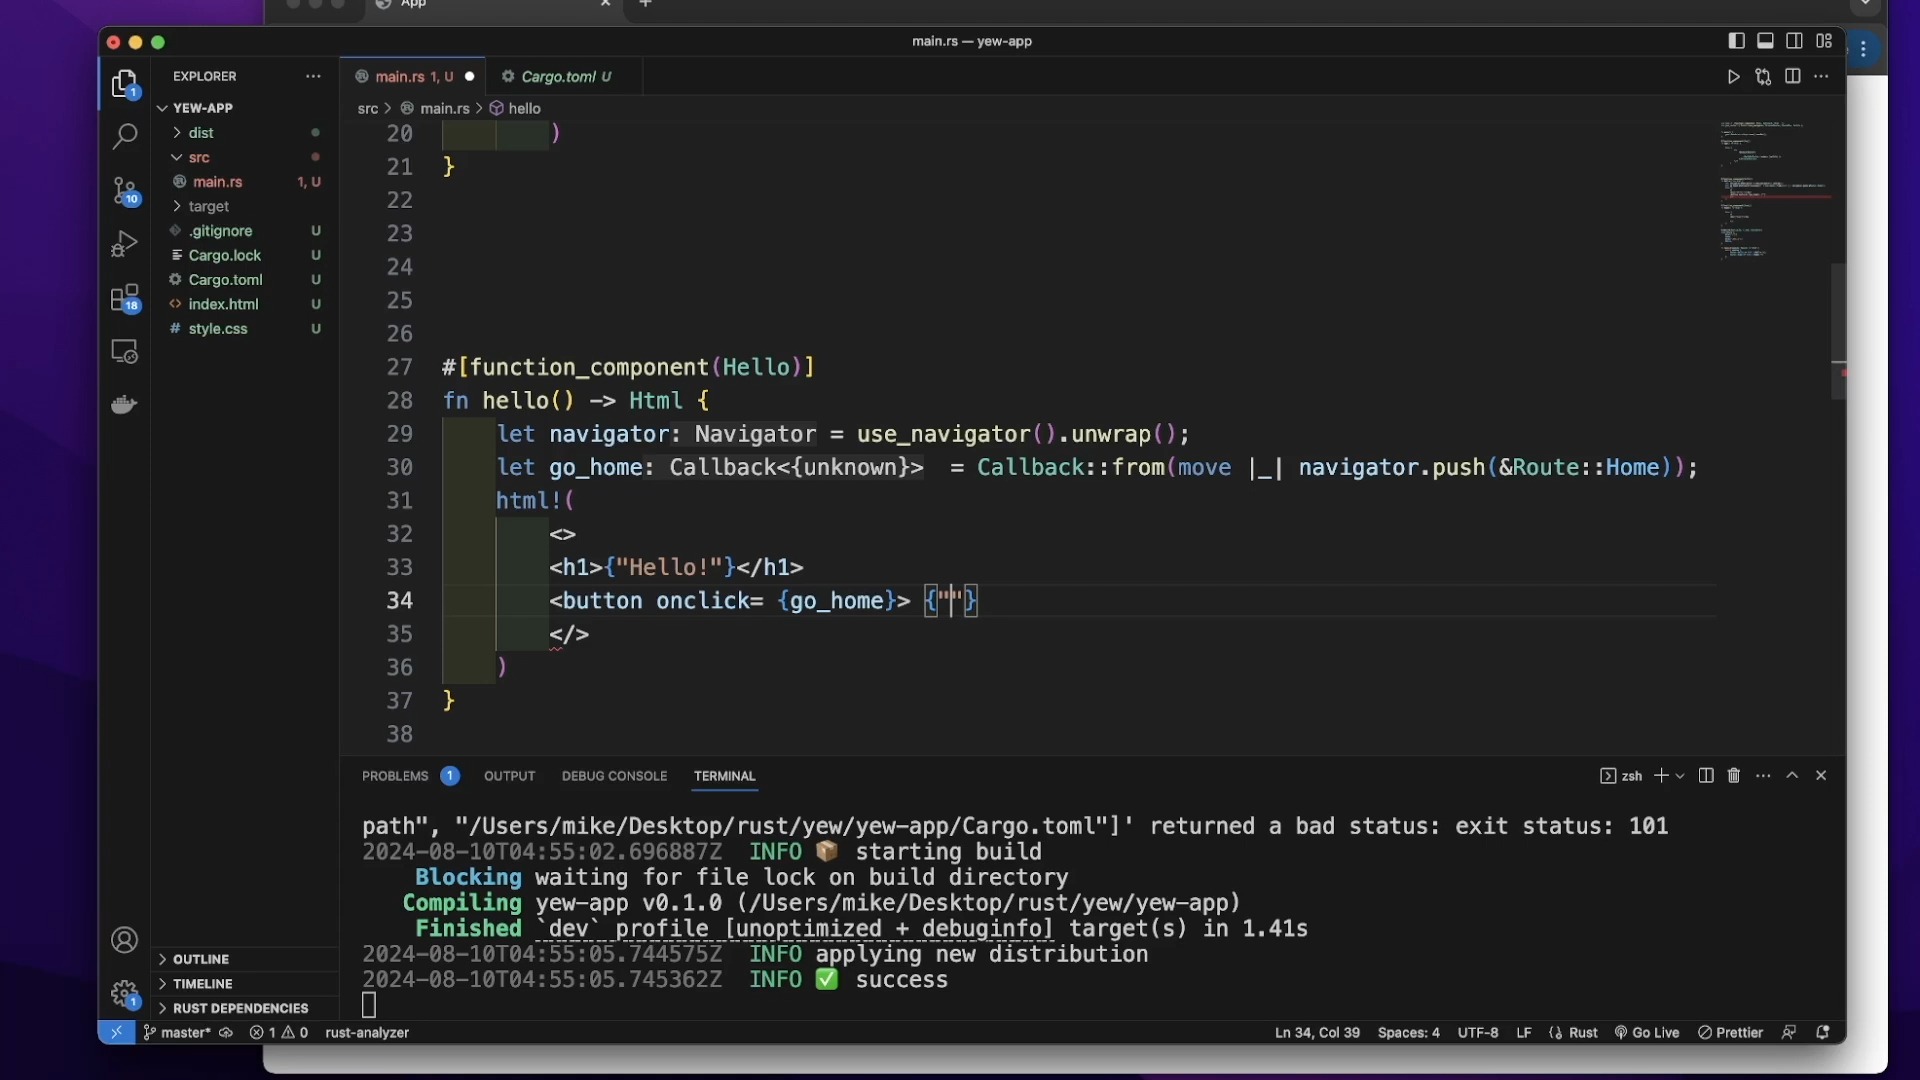Screen dimensions: 1920x1080
Task: Open the Search view in activity bar
Action: pos(124,137)
